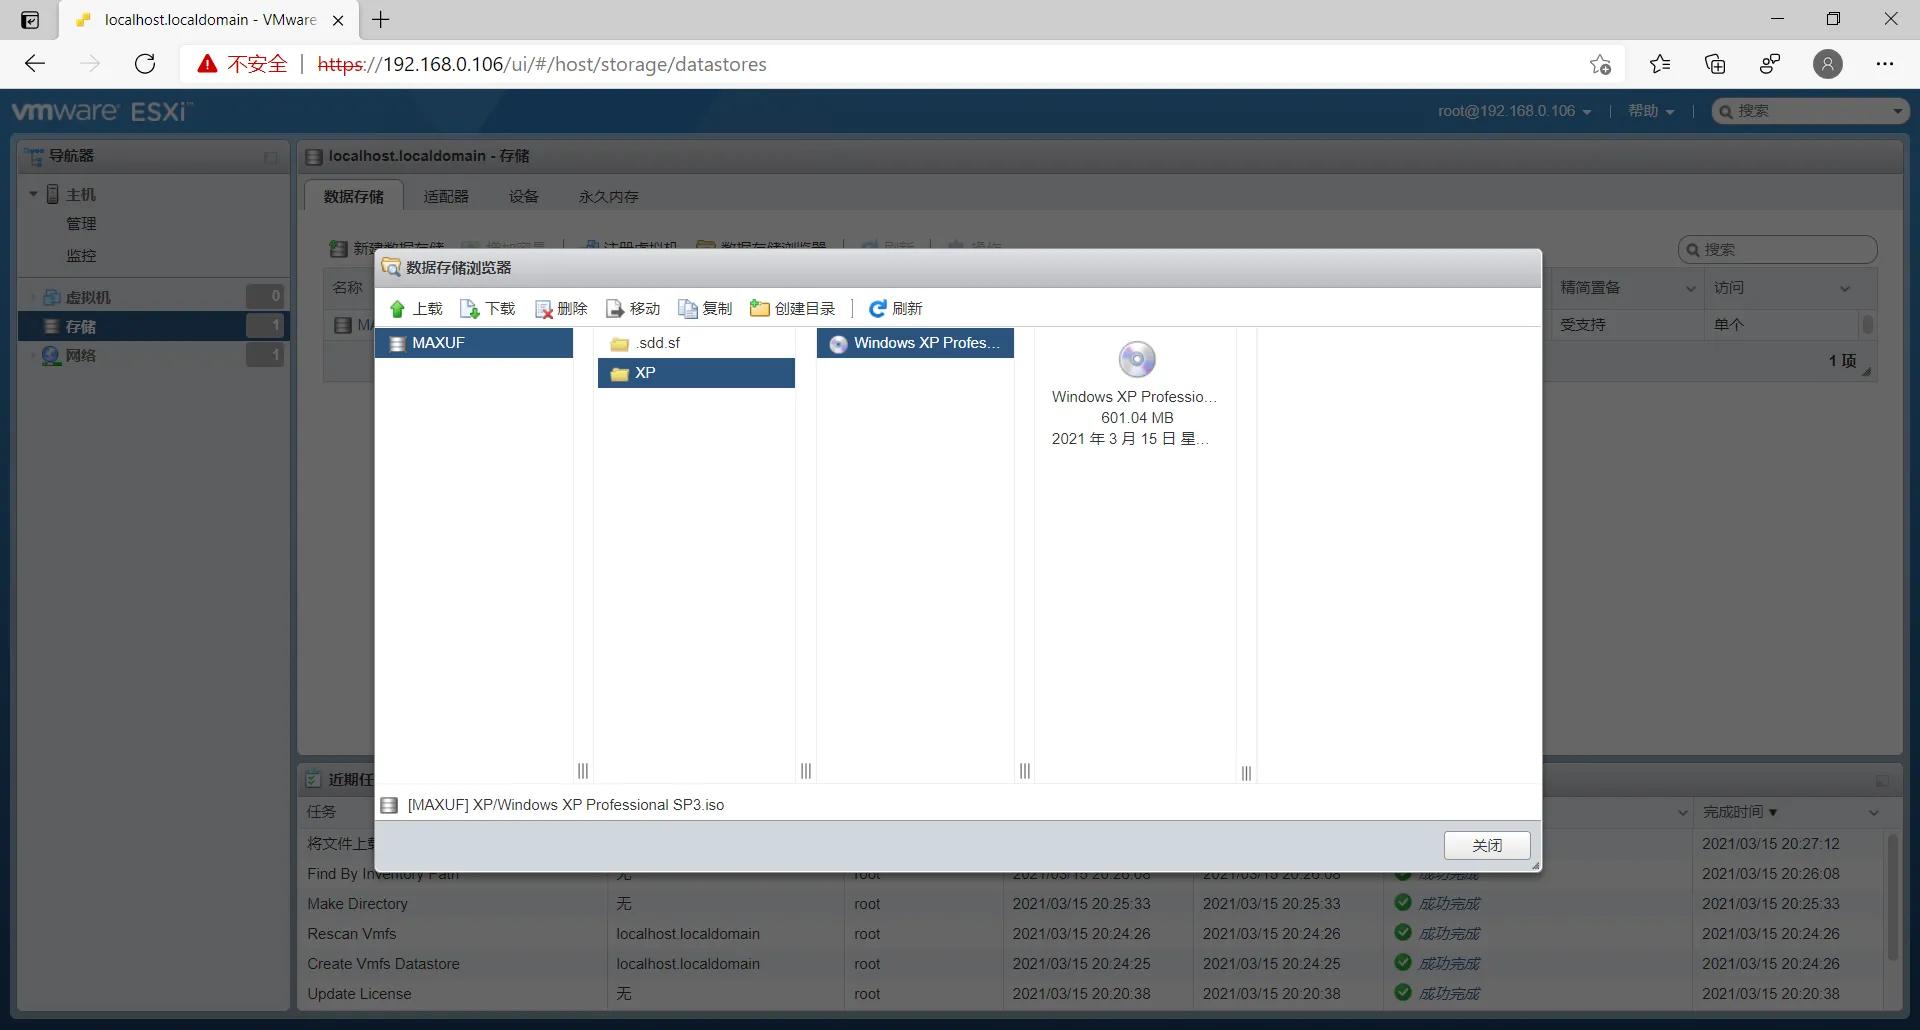Viewport: 1920px width, 1030px height.
Task: Click the 移动 (move) icon
Action: [x=616, y=308]
